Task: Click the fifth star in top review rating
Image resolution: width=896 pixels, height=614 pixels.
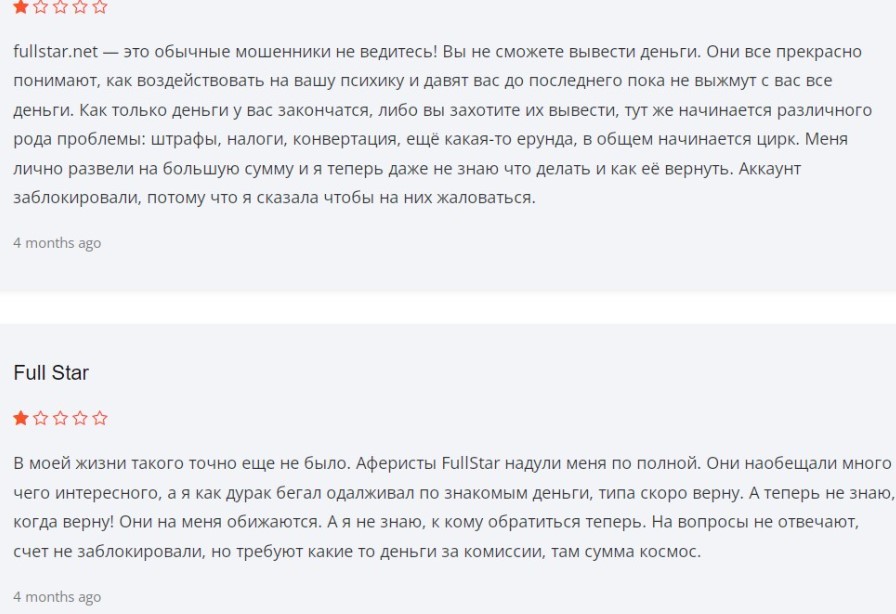Action: [99, 7]
